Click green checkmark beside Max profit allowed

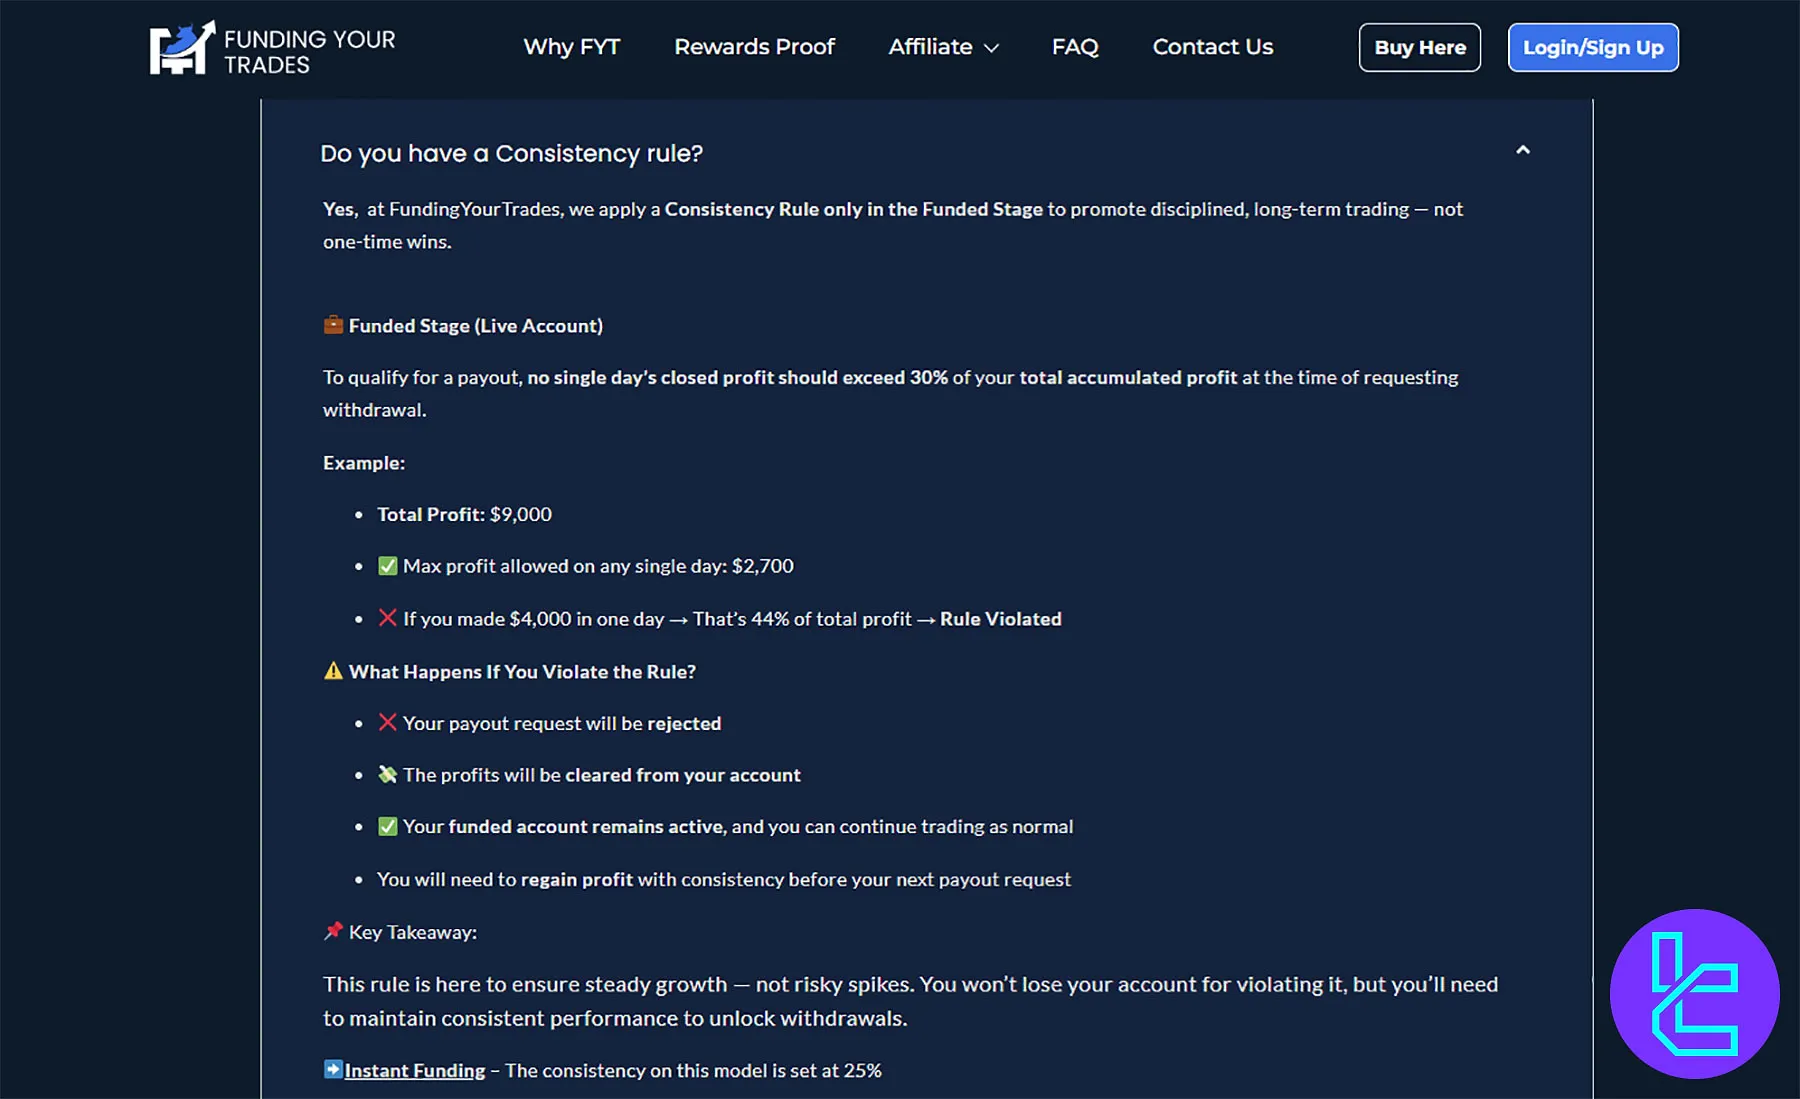coord(387,566)
